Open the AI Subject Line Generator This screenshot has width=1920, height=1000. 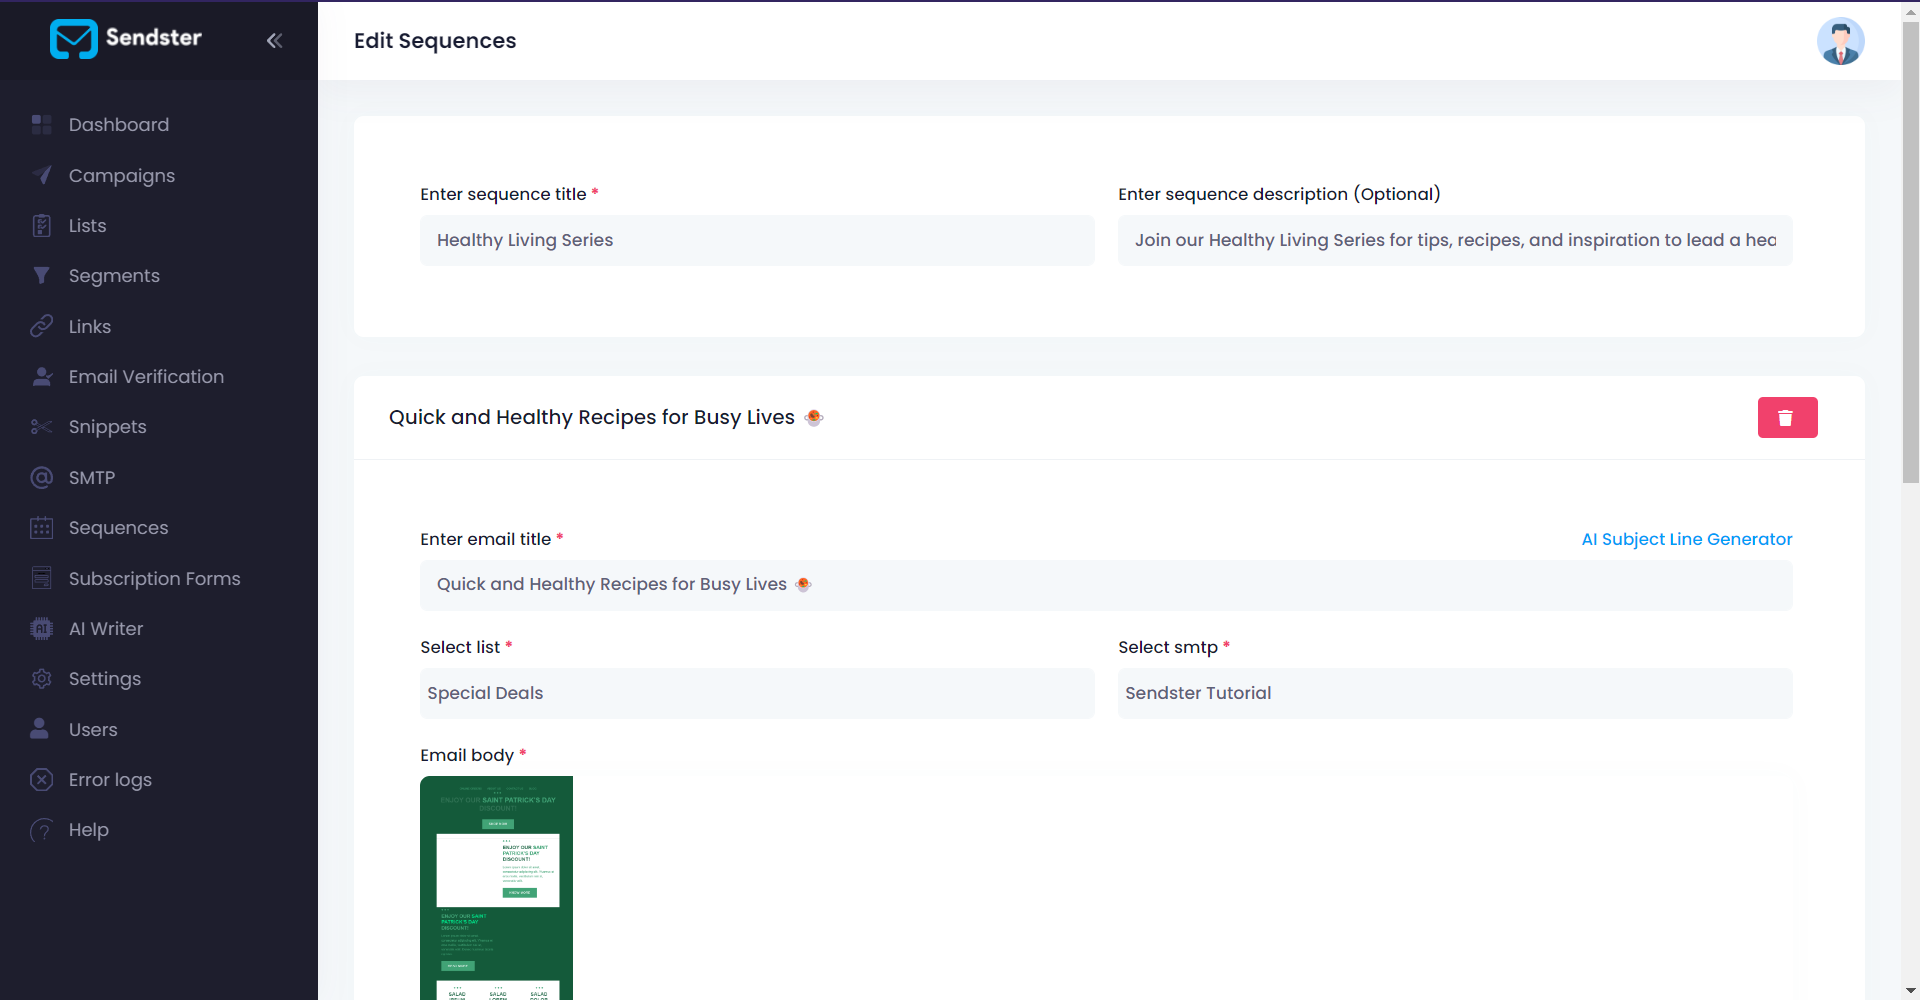pyautogui.click(x=1686, y=539)
